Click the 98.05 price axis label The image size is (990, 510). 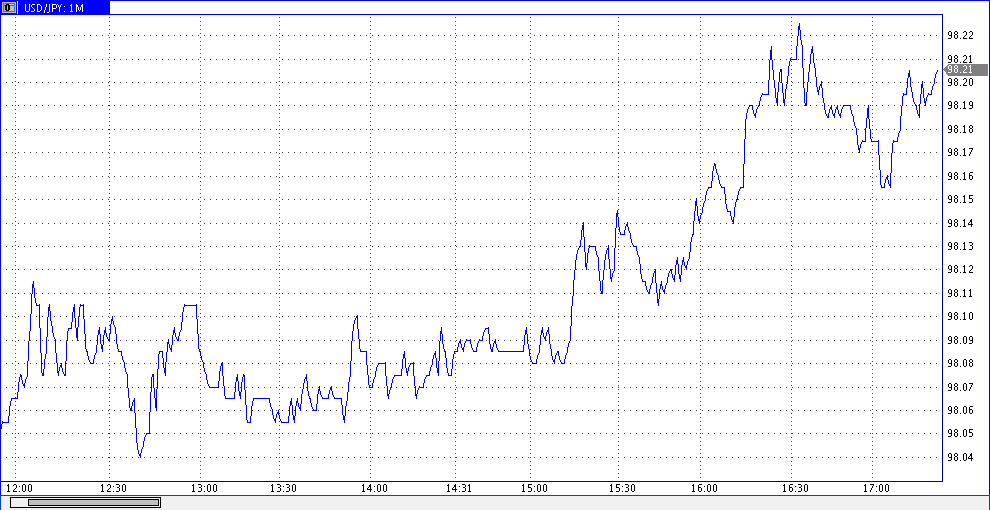click(x=960, y=434)
